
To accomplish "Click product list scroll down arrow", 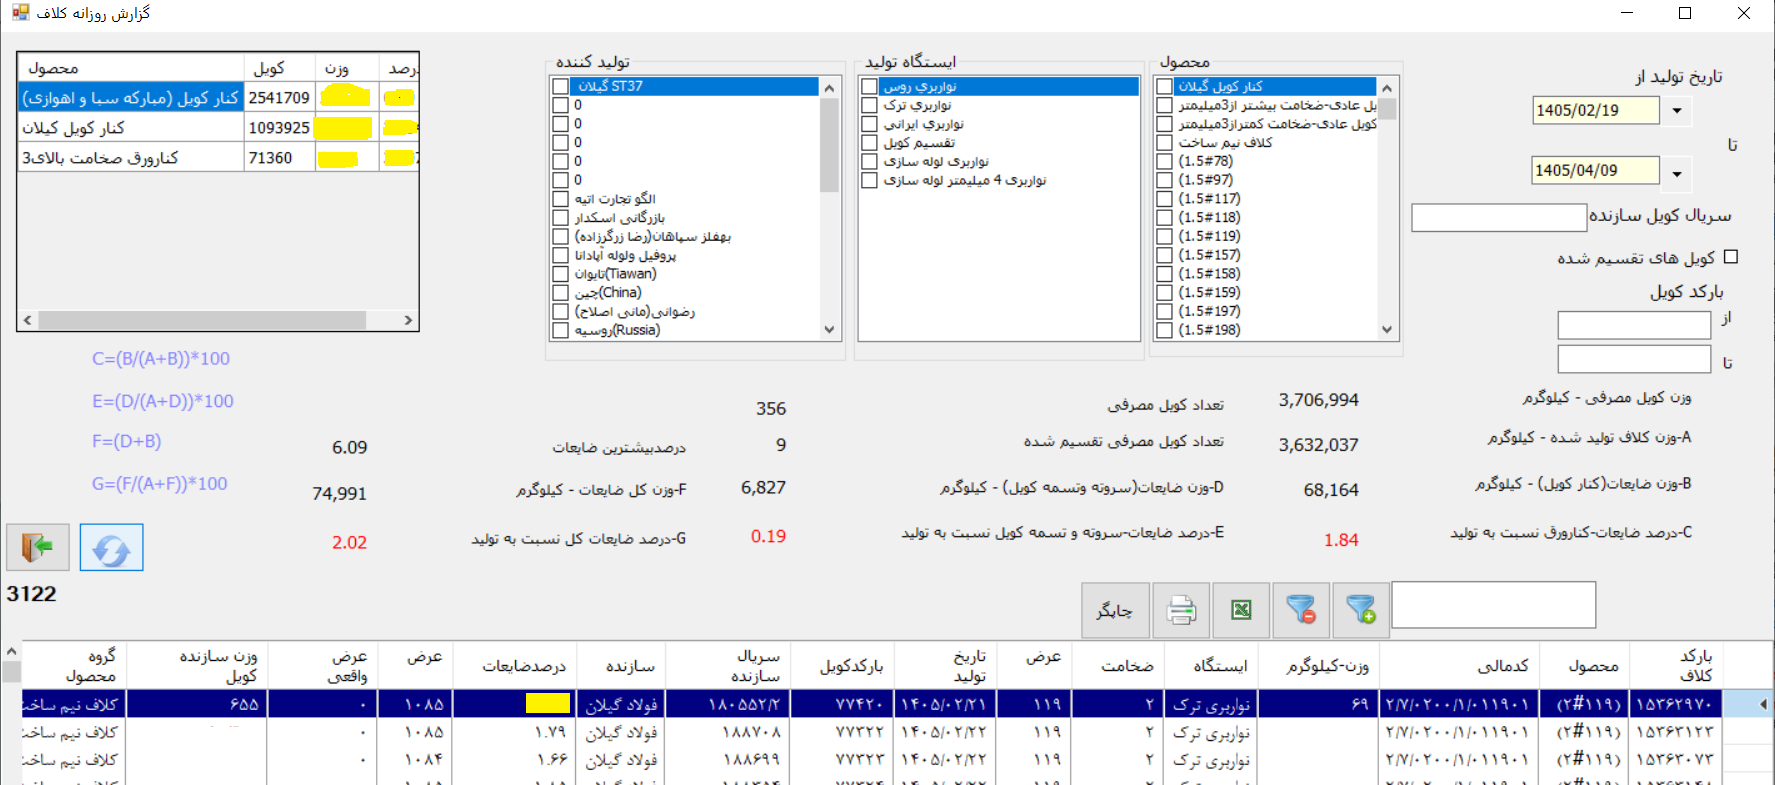I will pos(1387,330).
